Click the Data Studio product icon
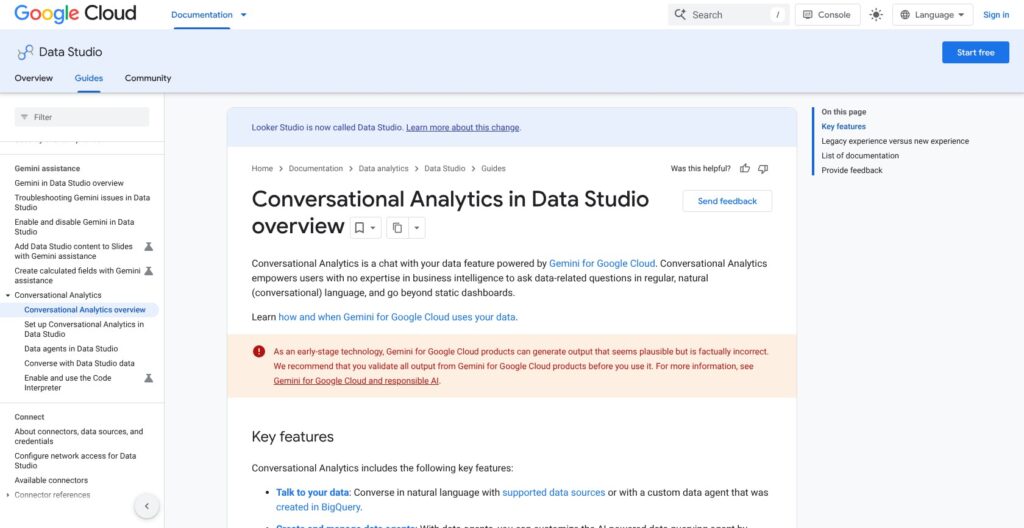The image size is (1024, 528). (x=25, y=52)
